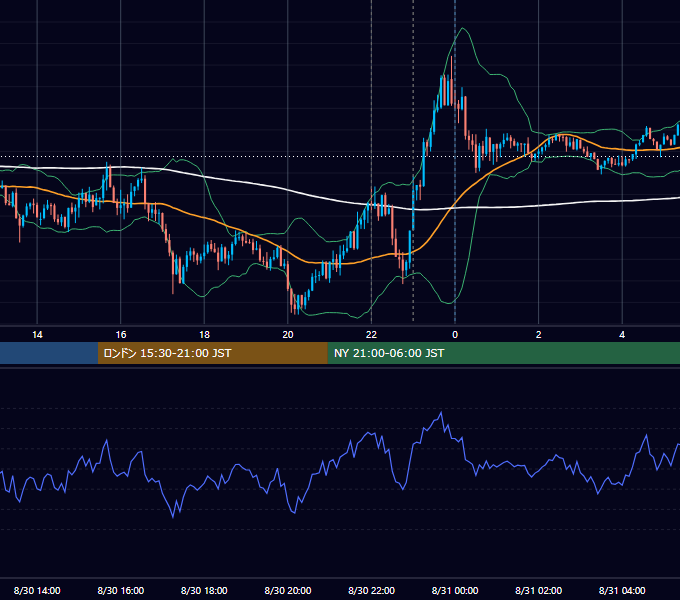Click the '8/30 18:00' date label
Viewport: 680px width, 600px height.
tap(204, 590)
